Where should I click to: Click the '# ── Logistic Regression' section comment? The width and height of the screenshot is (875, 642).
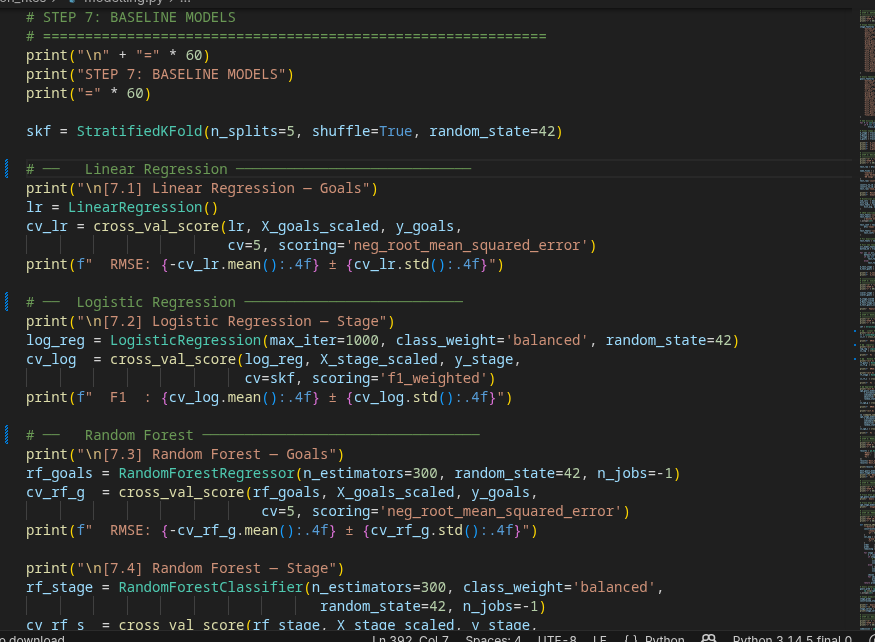[x=244, y=302]
